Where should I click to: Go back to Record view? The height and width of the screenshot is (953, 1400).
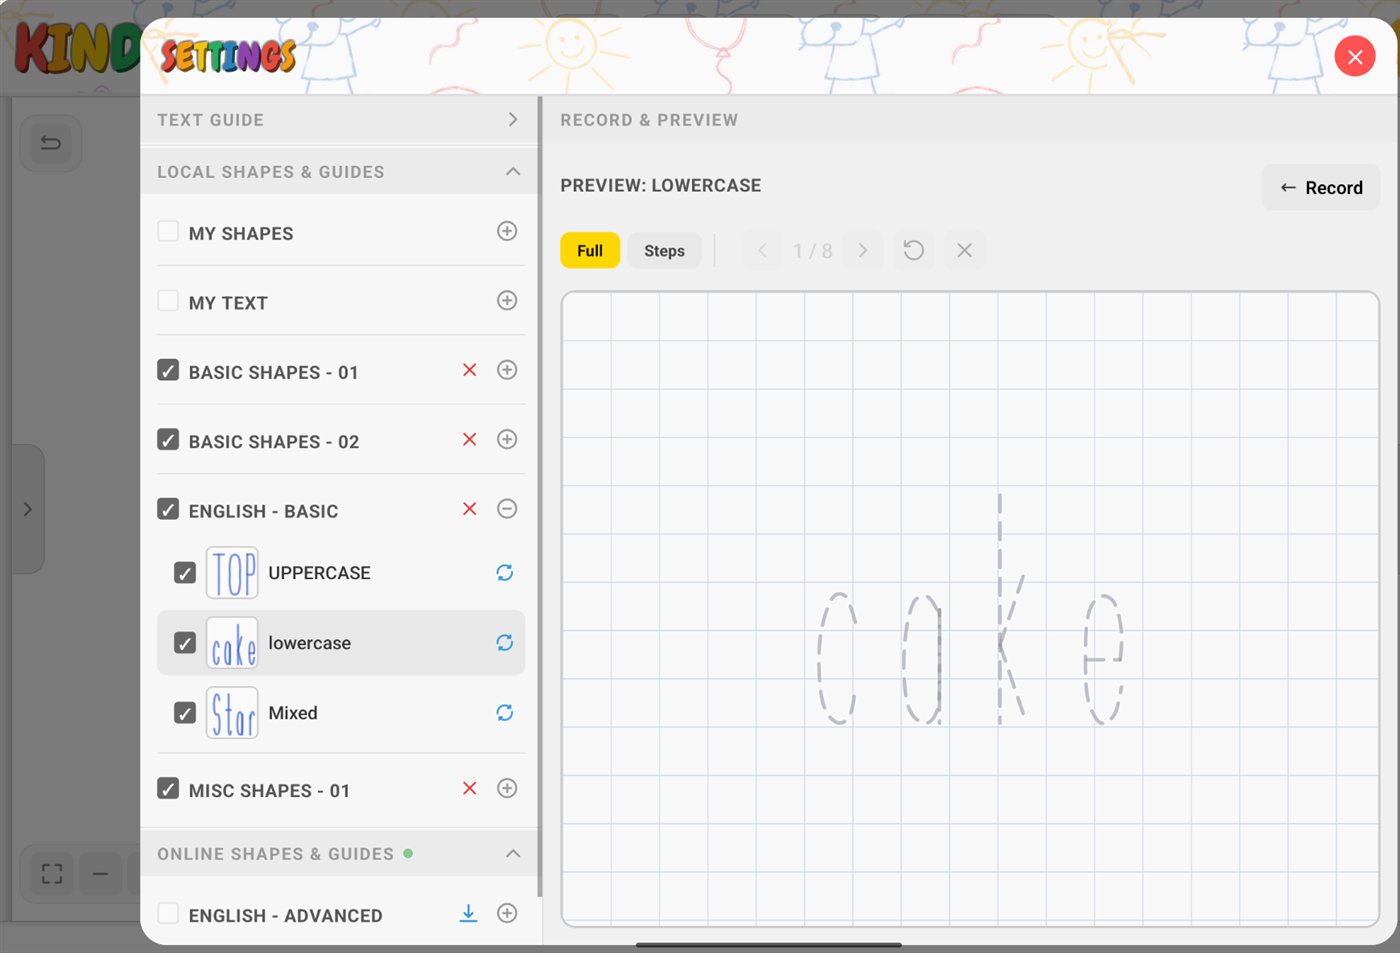(1321, 188)
